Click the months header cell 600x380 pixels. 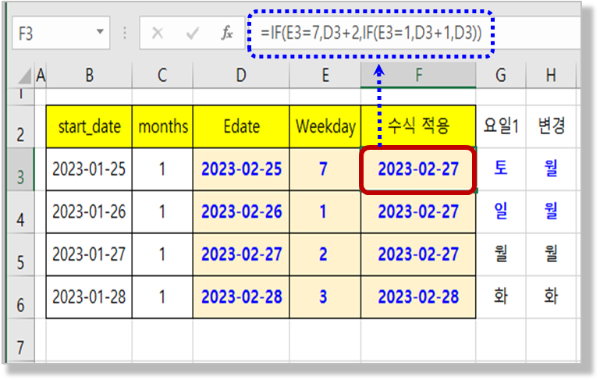[162, 127]
